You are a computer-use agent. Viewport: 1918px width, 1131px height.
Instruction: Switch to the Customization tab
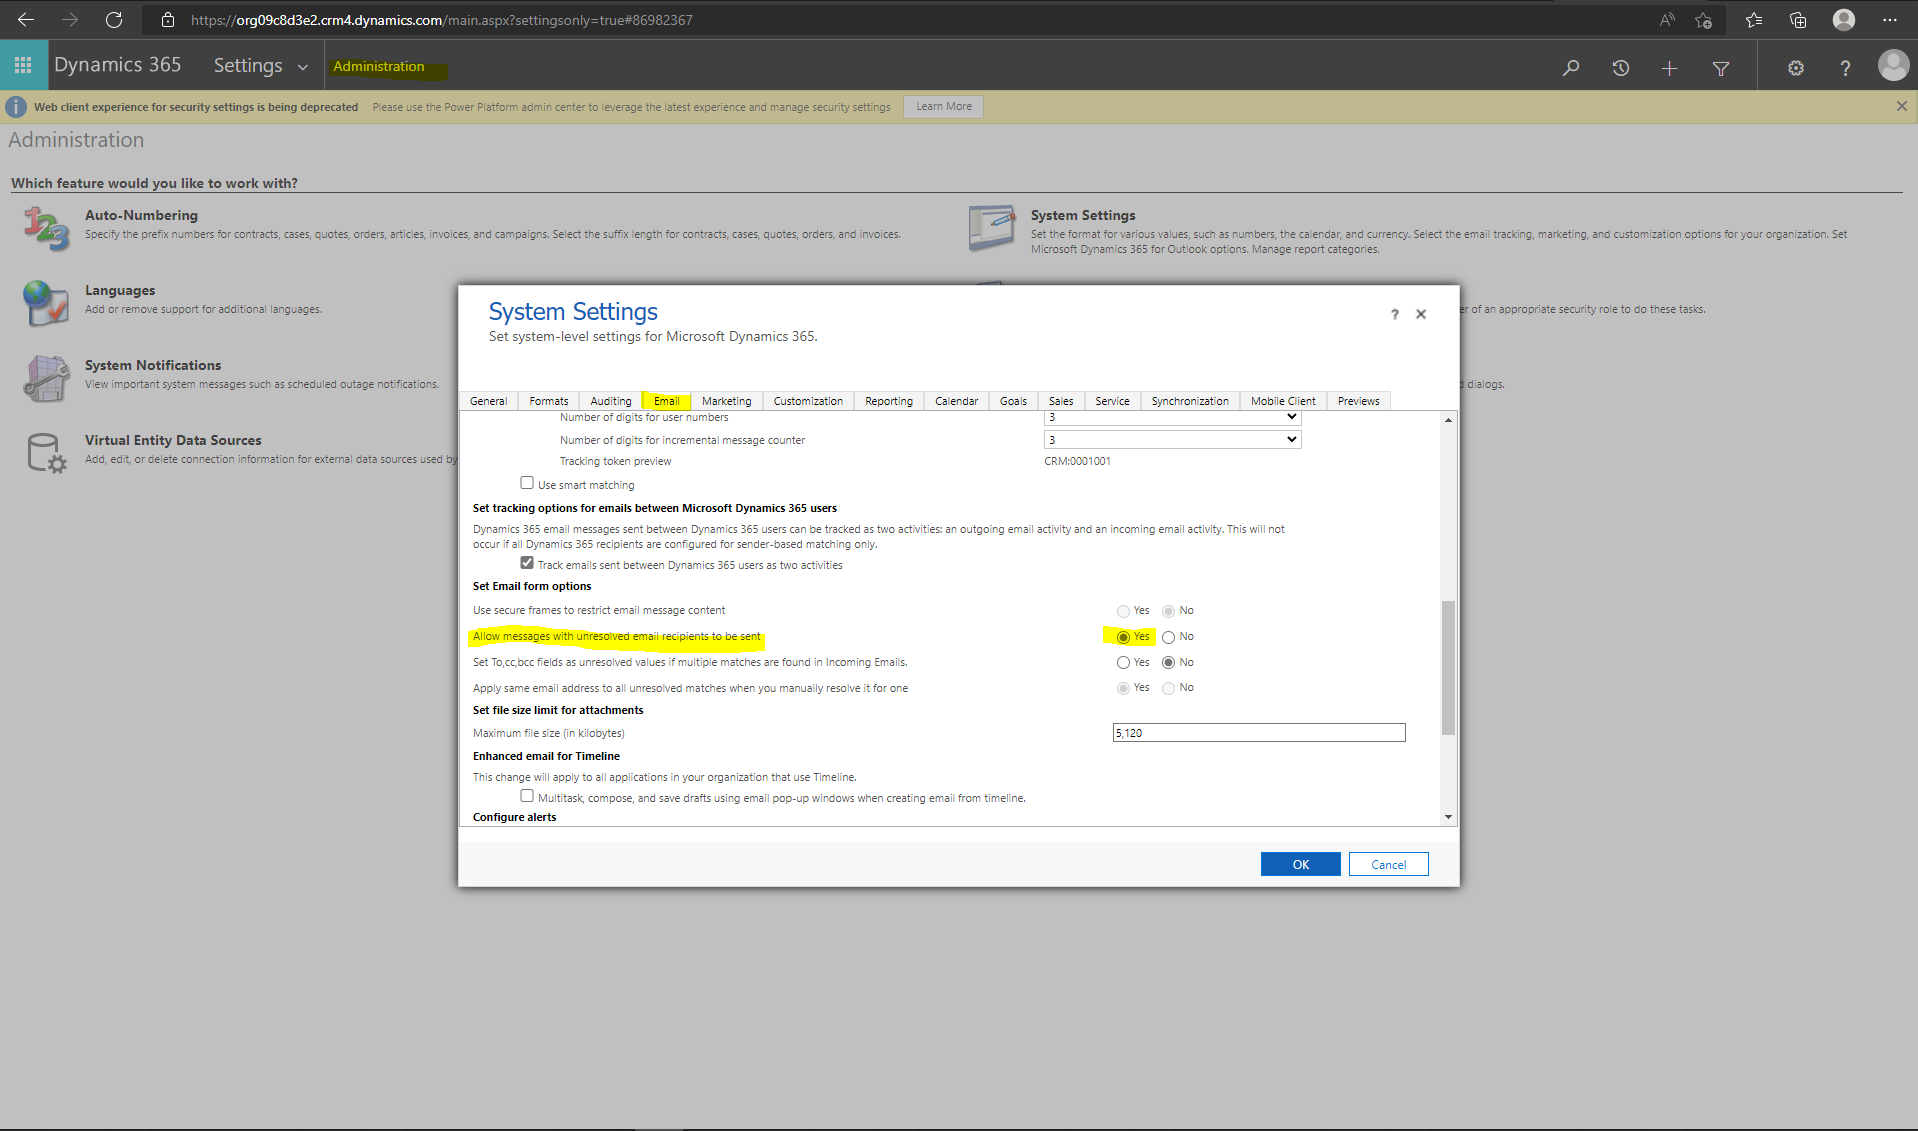[x=808, y=401]
